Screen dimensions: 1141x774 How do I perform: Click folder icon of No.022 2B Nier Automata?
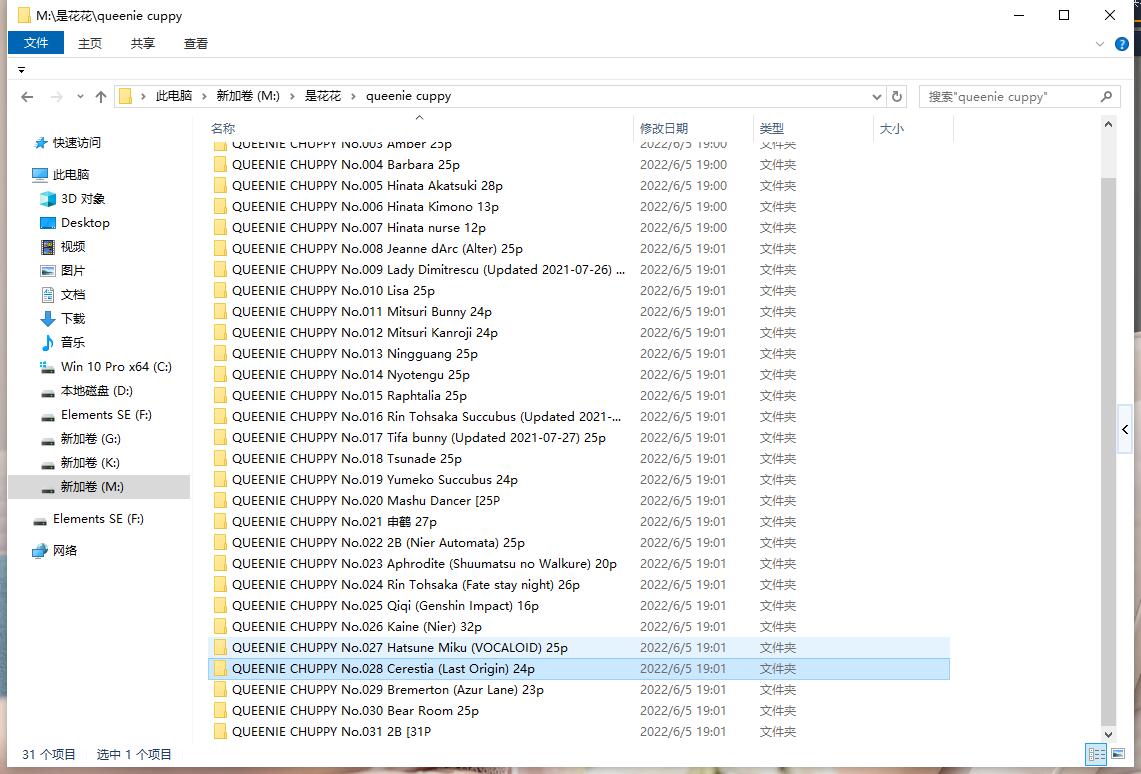(x=220, y=543)
